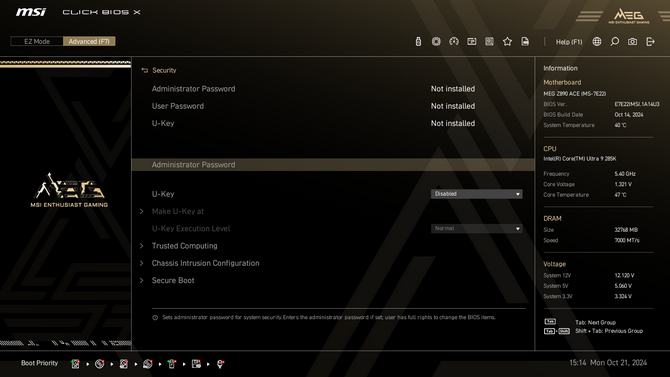Expand Trusted Computing submenu
This screenshot has width=670, height=377.
(x=185, y=246)
